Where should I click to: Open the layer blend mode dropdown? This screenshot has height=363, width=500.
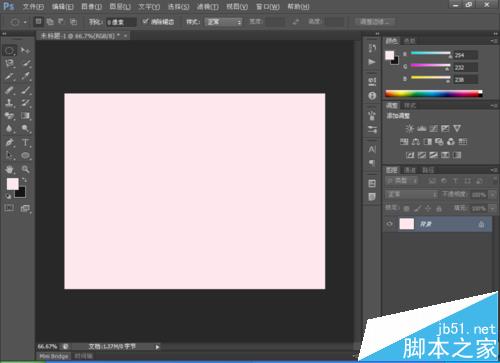pyautogui.click(x=412, y=194)
